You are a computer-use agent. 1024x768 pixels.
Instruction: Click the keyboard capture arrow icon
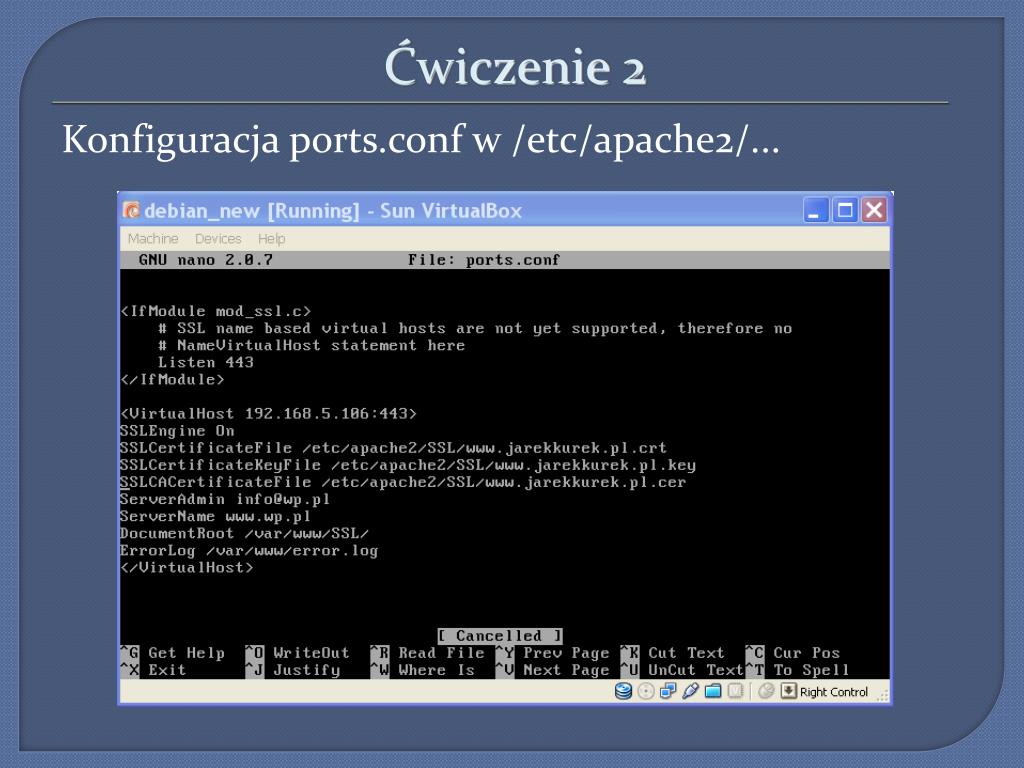pyautogui.click(x=789, y=691)
